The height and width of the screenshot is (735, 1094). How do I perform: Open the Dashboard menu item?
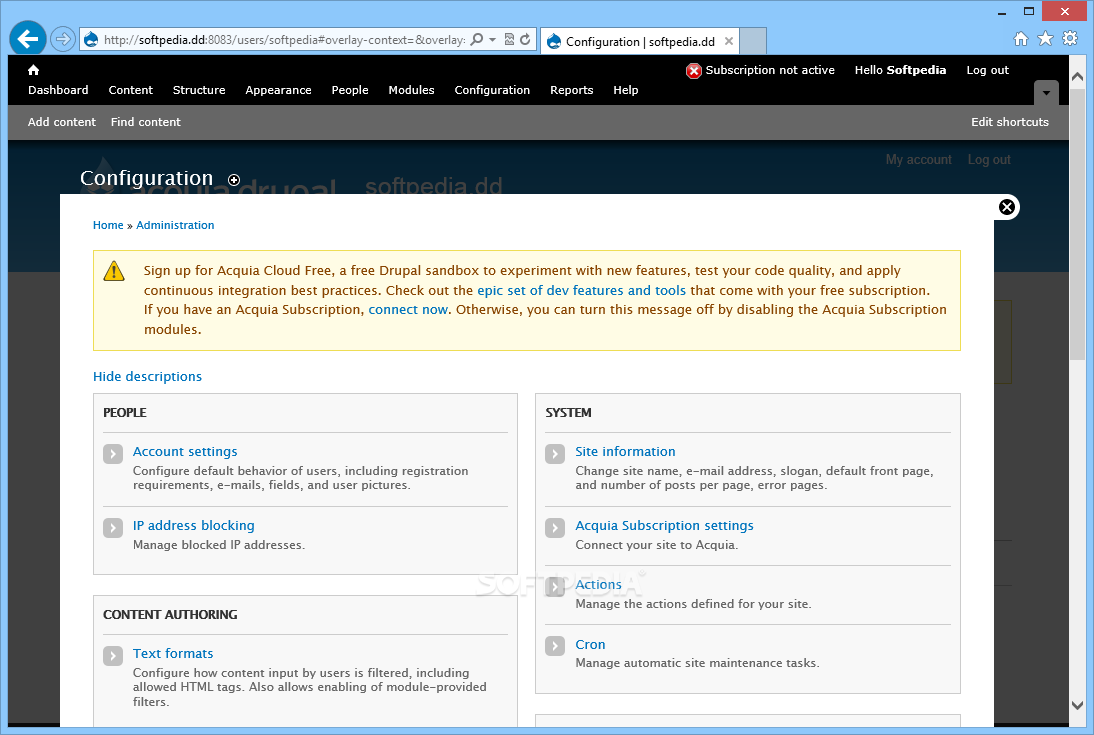58,90
